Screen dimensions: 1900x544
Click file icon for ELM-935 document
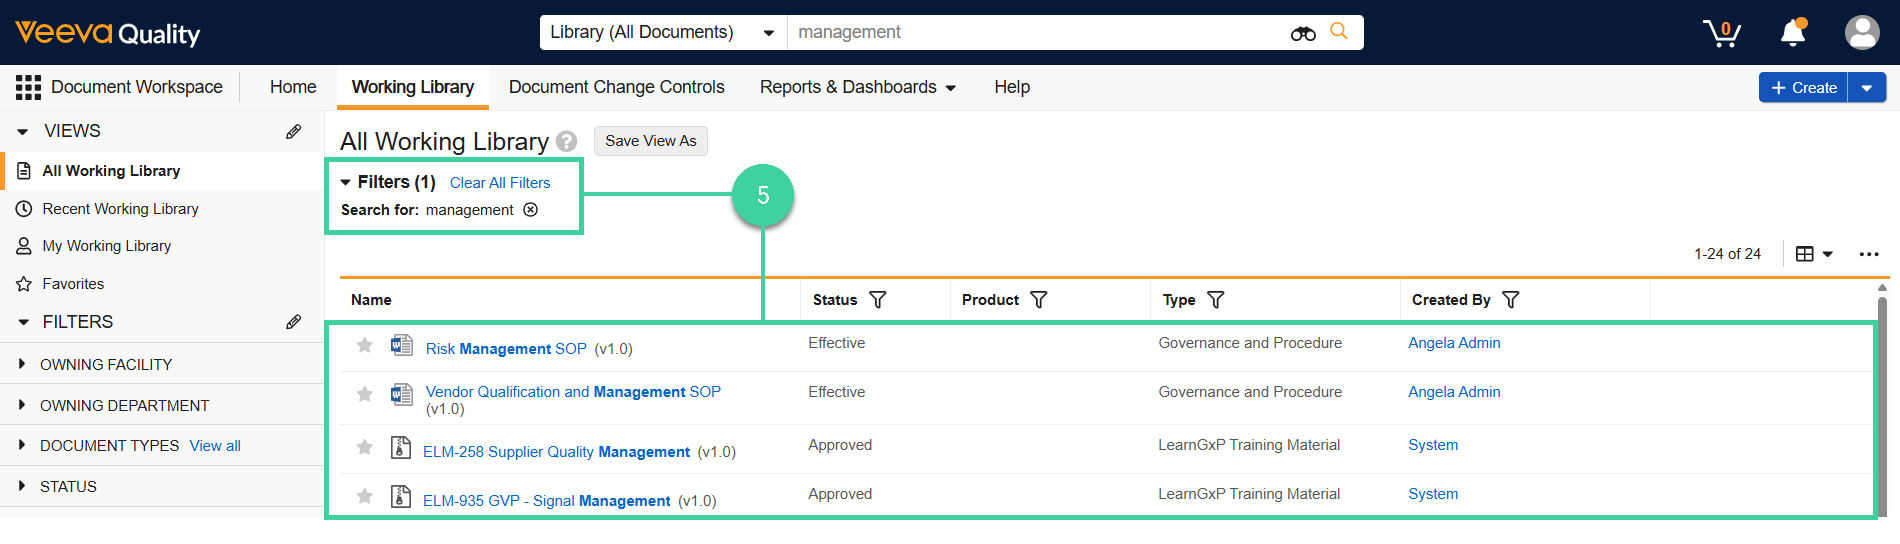(401, 496)
